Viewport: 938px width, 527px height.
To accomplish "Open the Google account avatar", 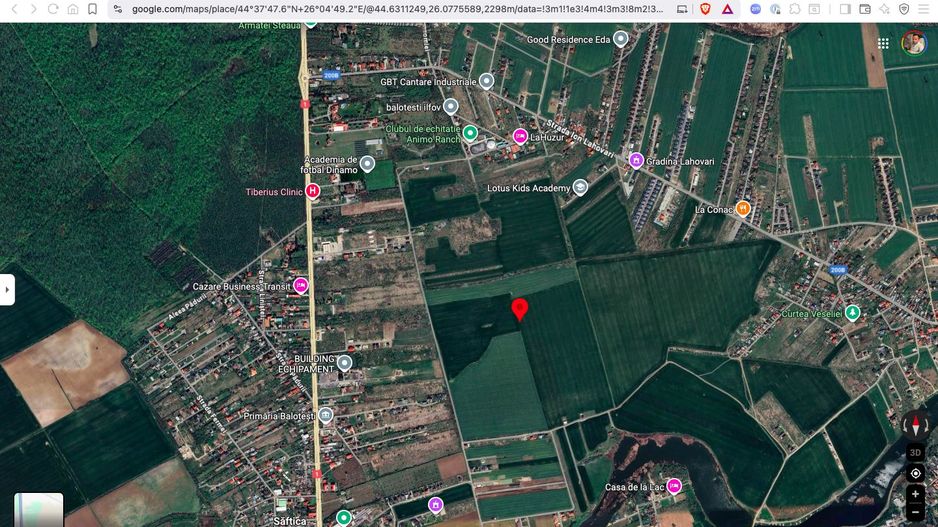I will pyautogui.click(x=914, y=42).
